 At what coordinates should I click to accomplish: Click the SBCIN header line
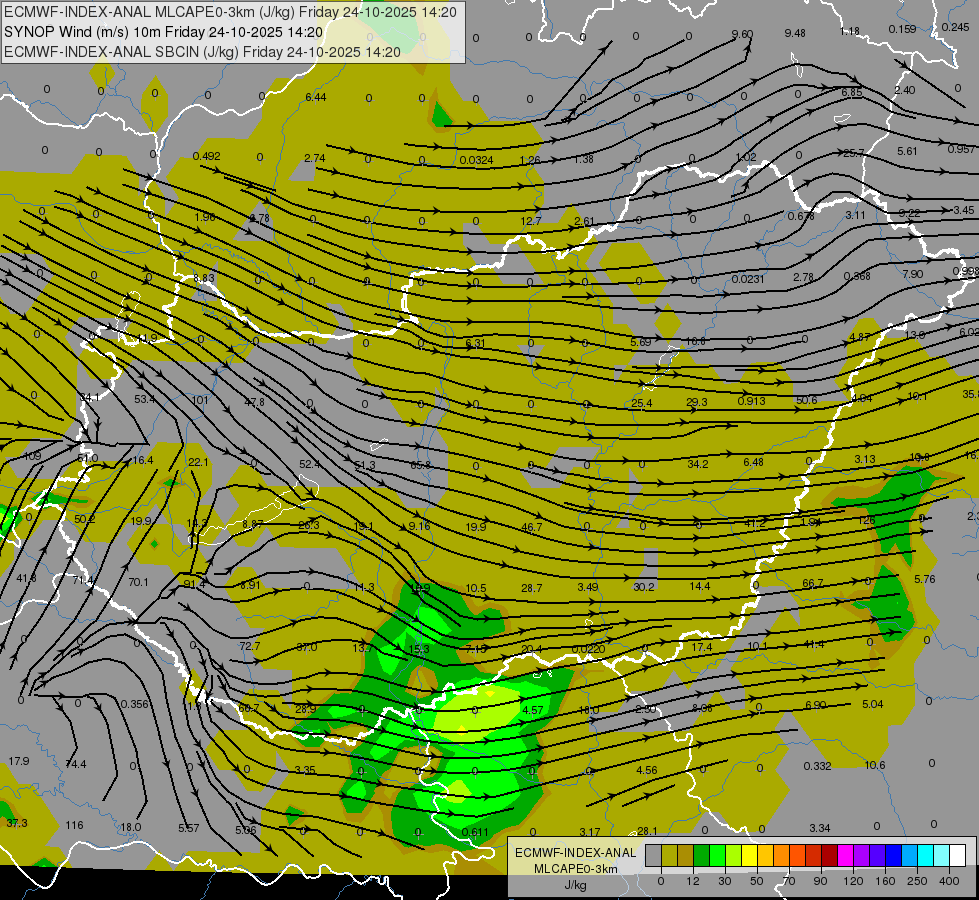pos(202,52)
